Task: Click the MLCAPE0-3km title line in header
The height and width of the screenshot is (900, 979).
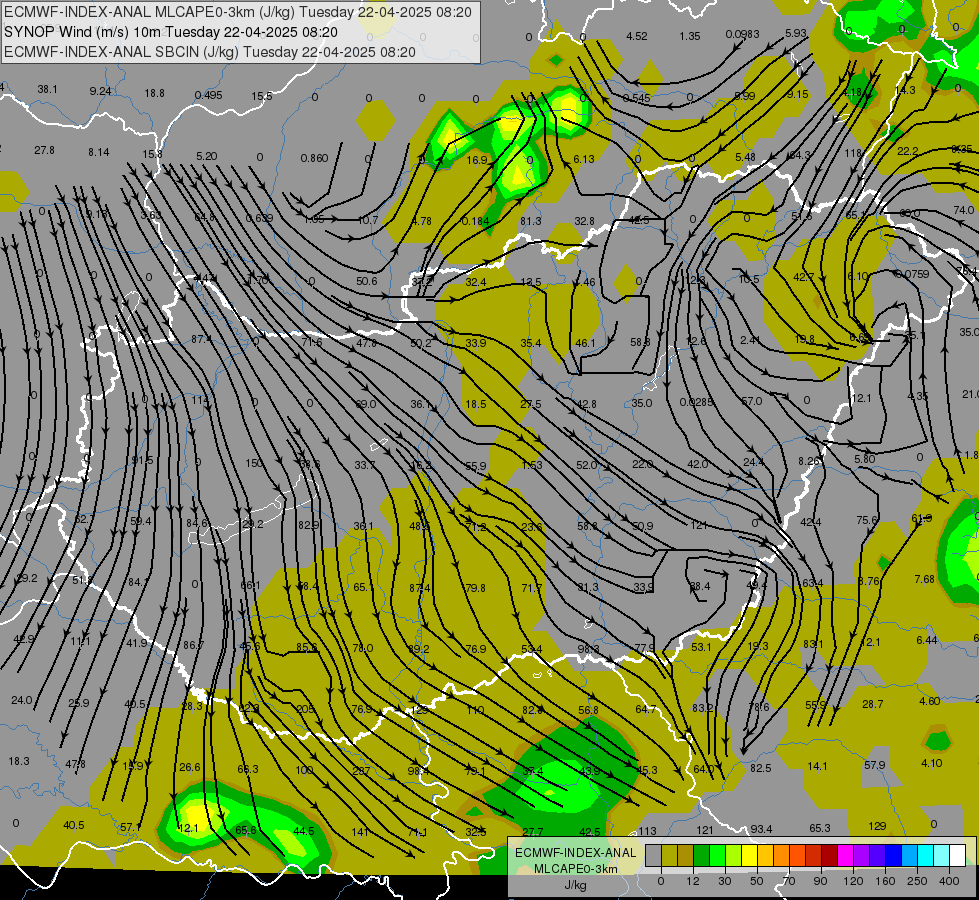Action: tap(238, 12)
